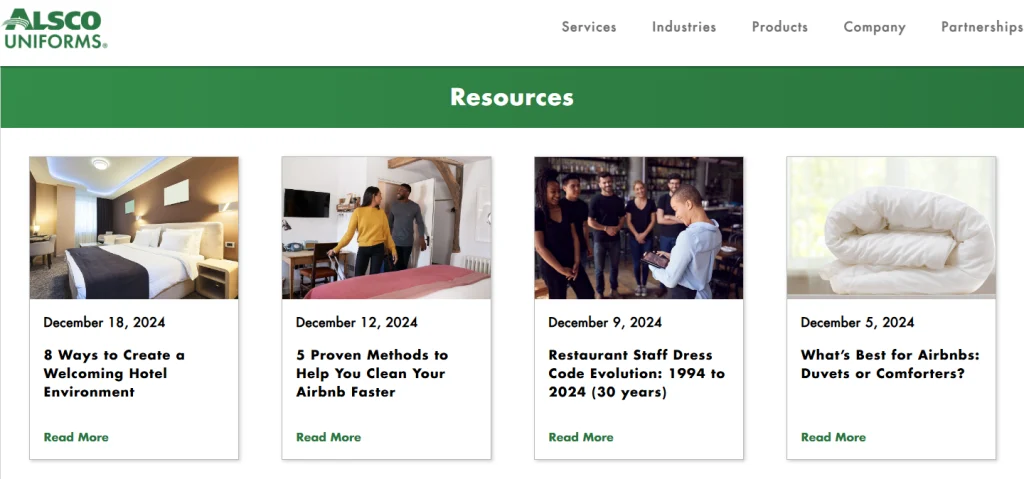Read More on the welcoming hotel article
Image resolution: width=1024 pixels, height=479 pixels.
pos(76,437)
